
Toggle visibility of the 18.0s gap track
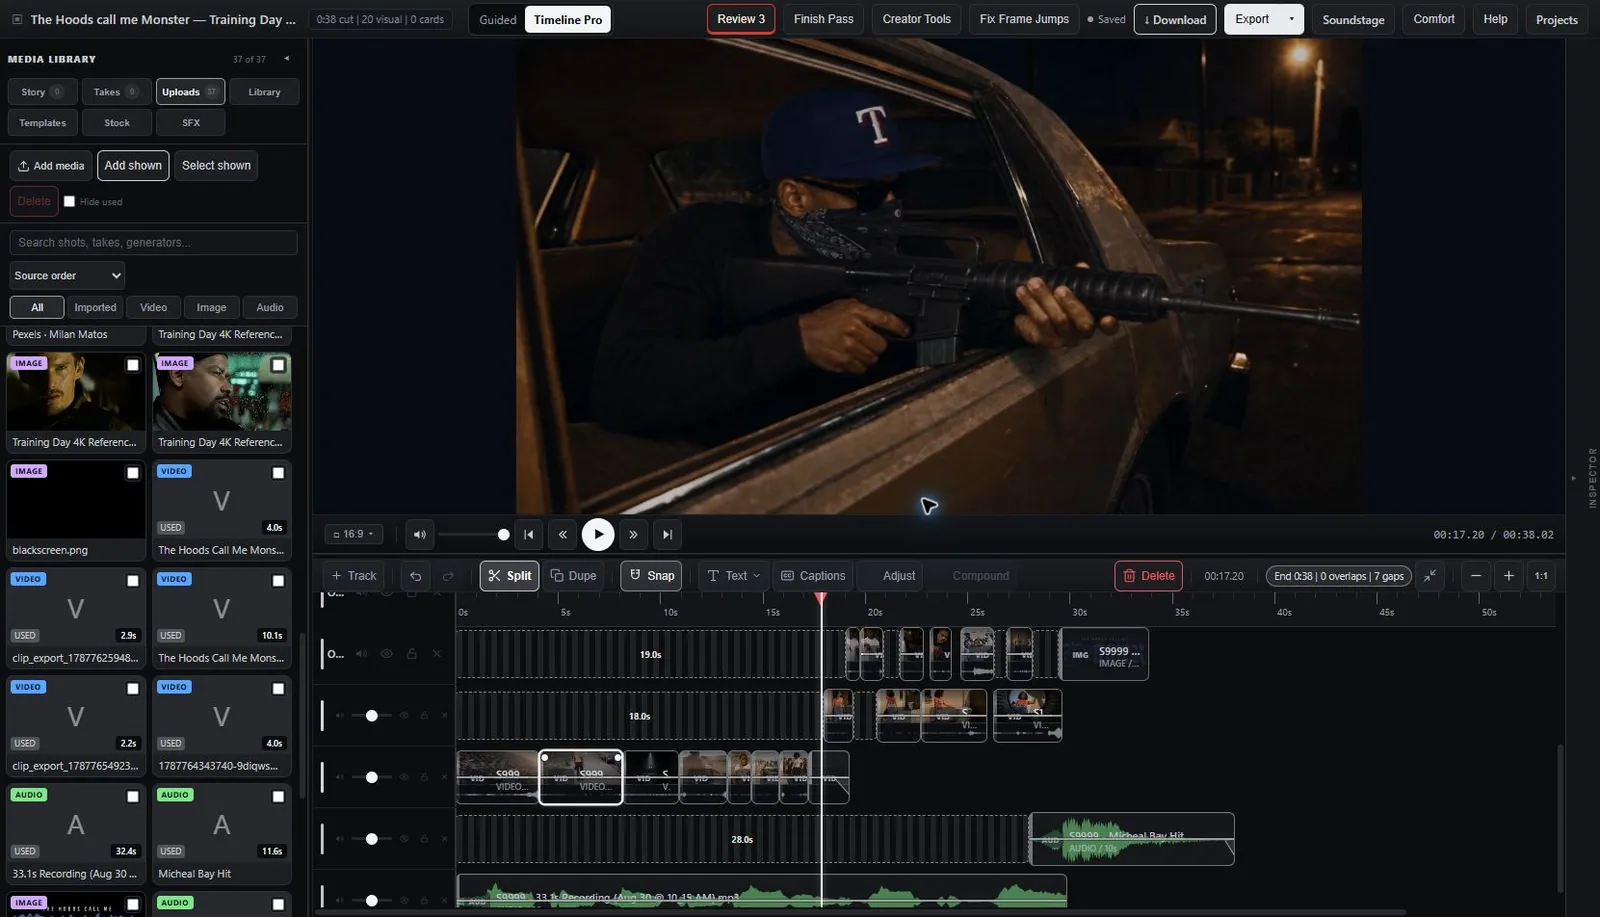point(404,716)
